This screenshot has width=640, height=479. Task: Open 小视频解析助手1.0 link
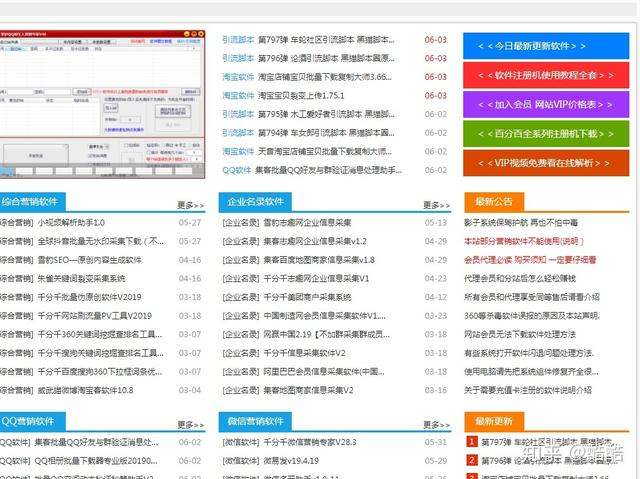(71, 223)
